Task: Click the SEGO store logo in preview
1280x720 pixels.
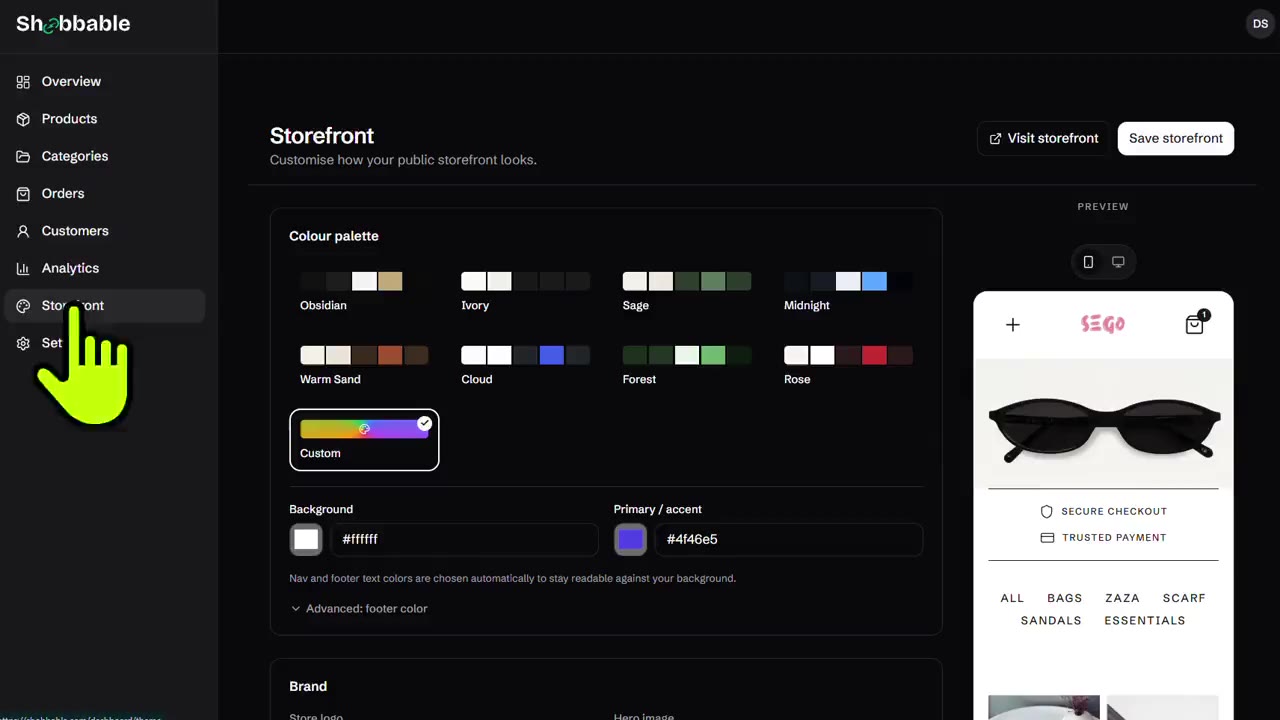Action: [x=1103, y=324]
